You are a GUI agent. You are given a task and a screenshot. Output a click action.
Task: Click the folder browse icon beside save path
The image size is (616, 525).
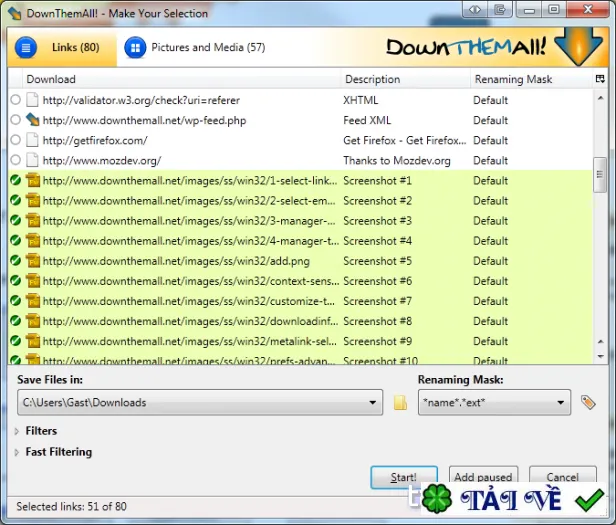(400, 402)
